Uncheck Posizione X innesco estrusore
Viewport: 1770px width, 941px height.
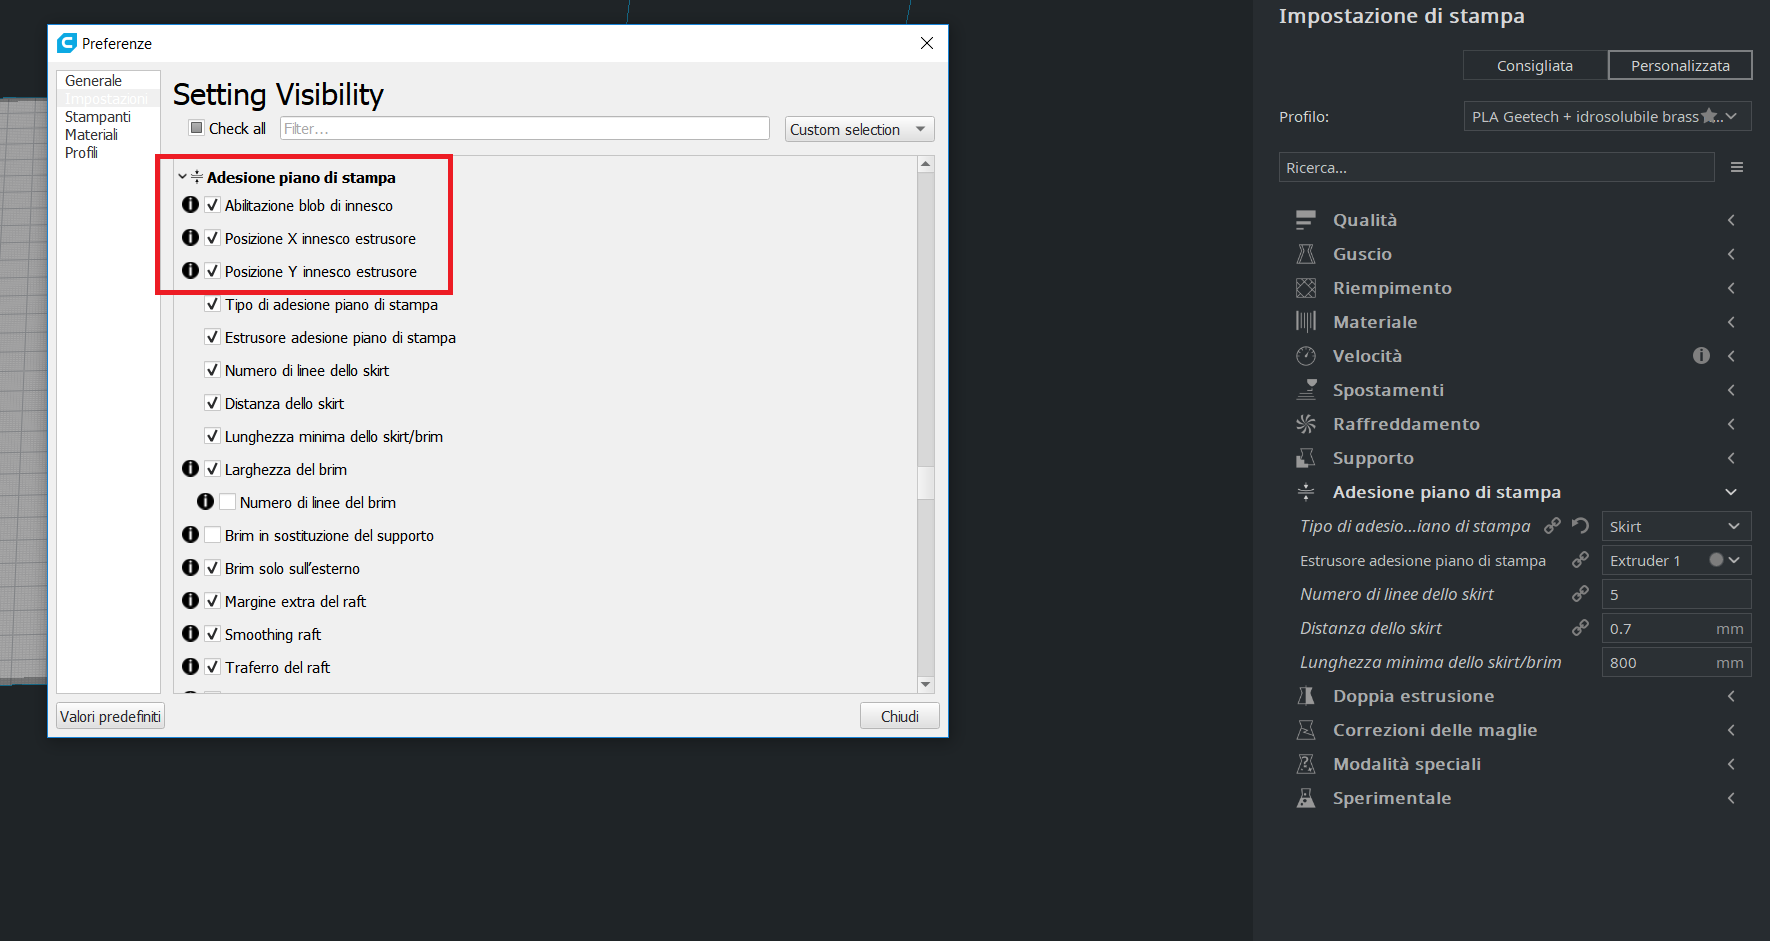click(x=212, y=238)
